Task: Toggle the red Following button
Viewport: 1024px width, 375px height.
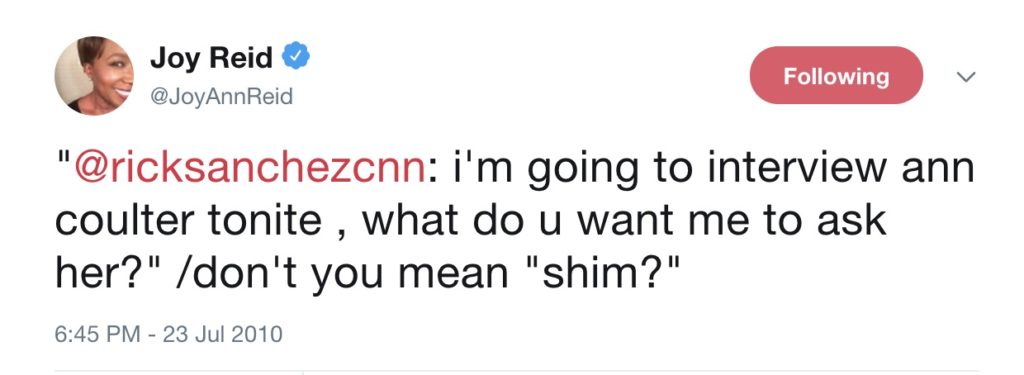Action: click(x=836, y=75)
